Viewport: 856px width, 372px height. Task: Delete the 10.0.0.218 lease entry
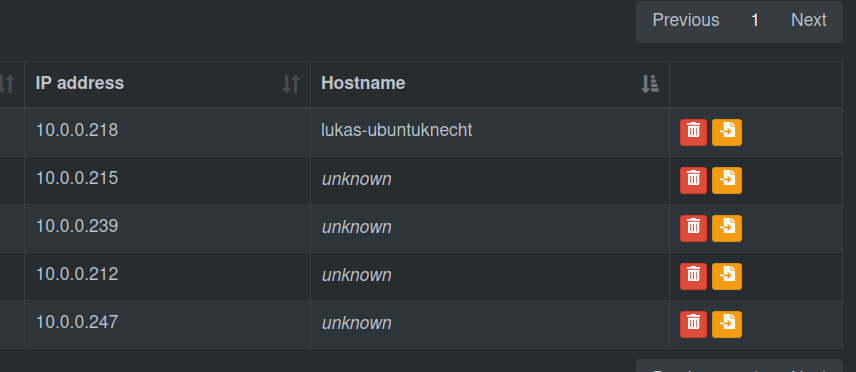pyautogui.click(x=693, y=132)
